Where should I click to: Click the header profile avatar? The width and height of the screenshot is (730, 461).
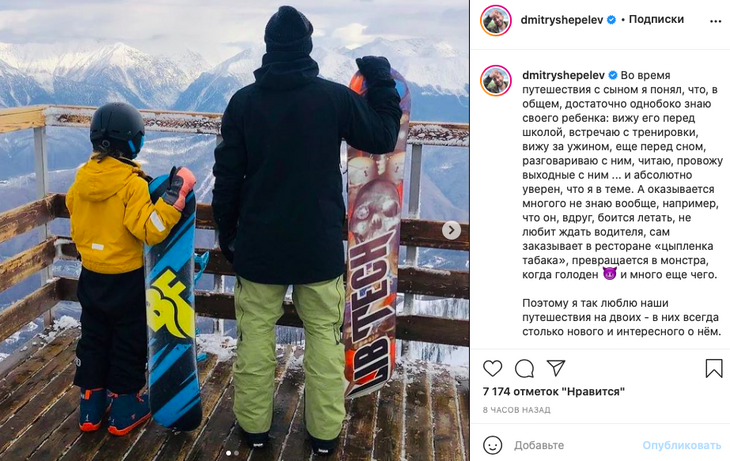(x=496, y=20)
